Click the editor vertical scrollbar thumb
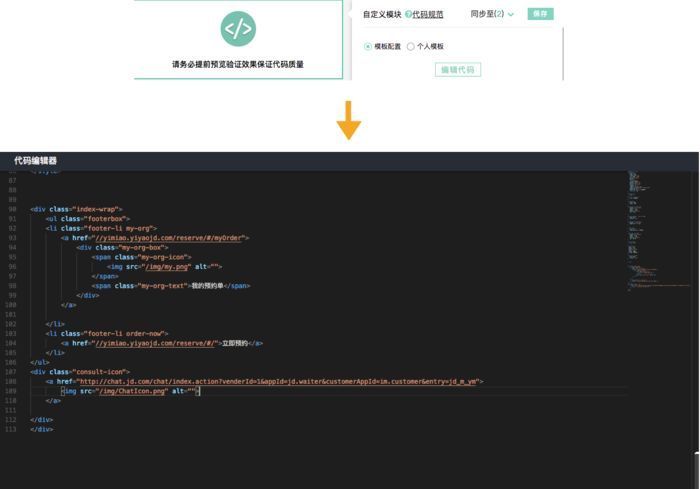700x489 pixels. [696, 468]
